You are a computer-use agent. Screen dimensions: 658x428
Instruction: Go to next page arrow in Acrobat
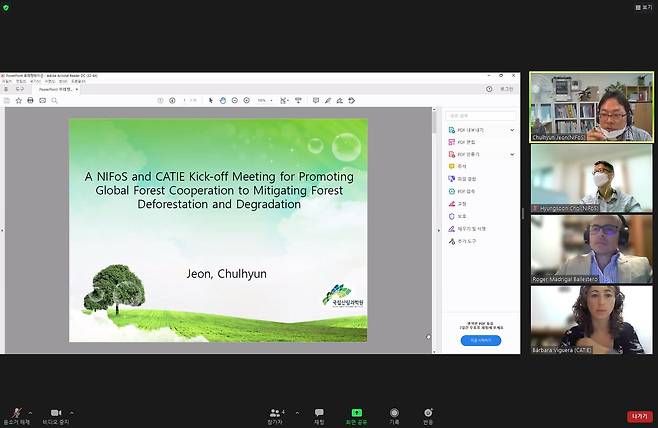pos(172,100)
